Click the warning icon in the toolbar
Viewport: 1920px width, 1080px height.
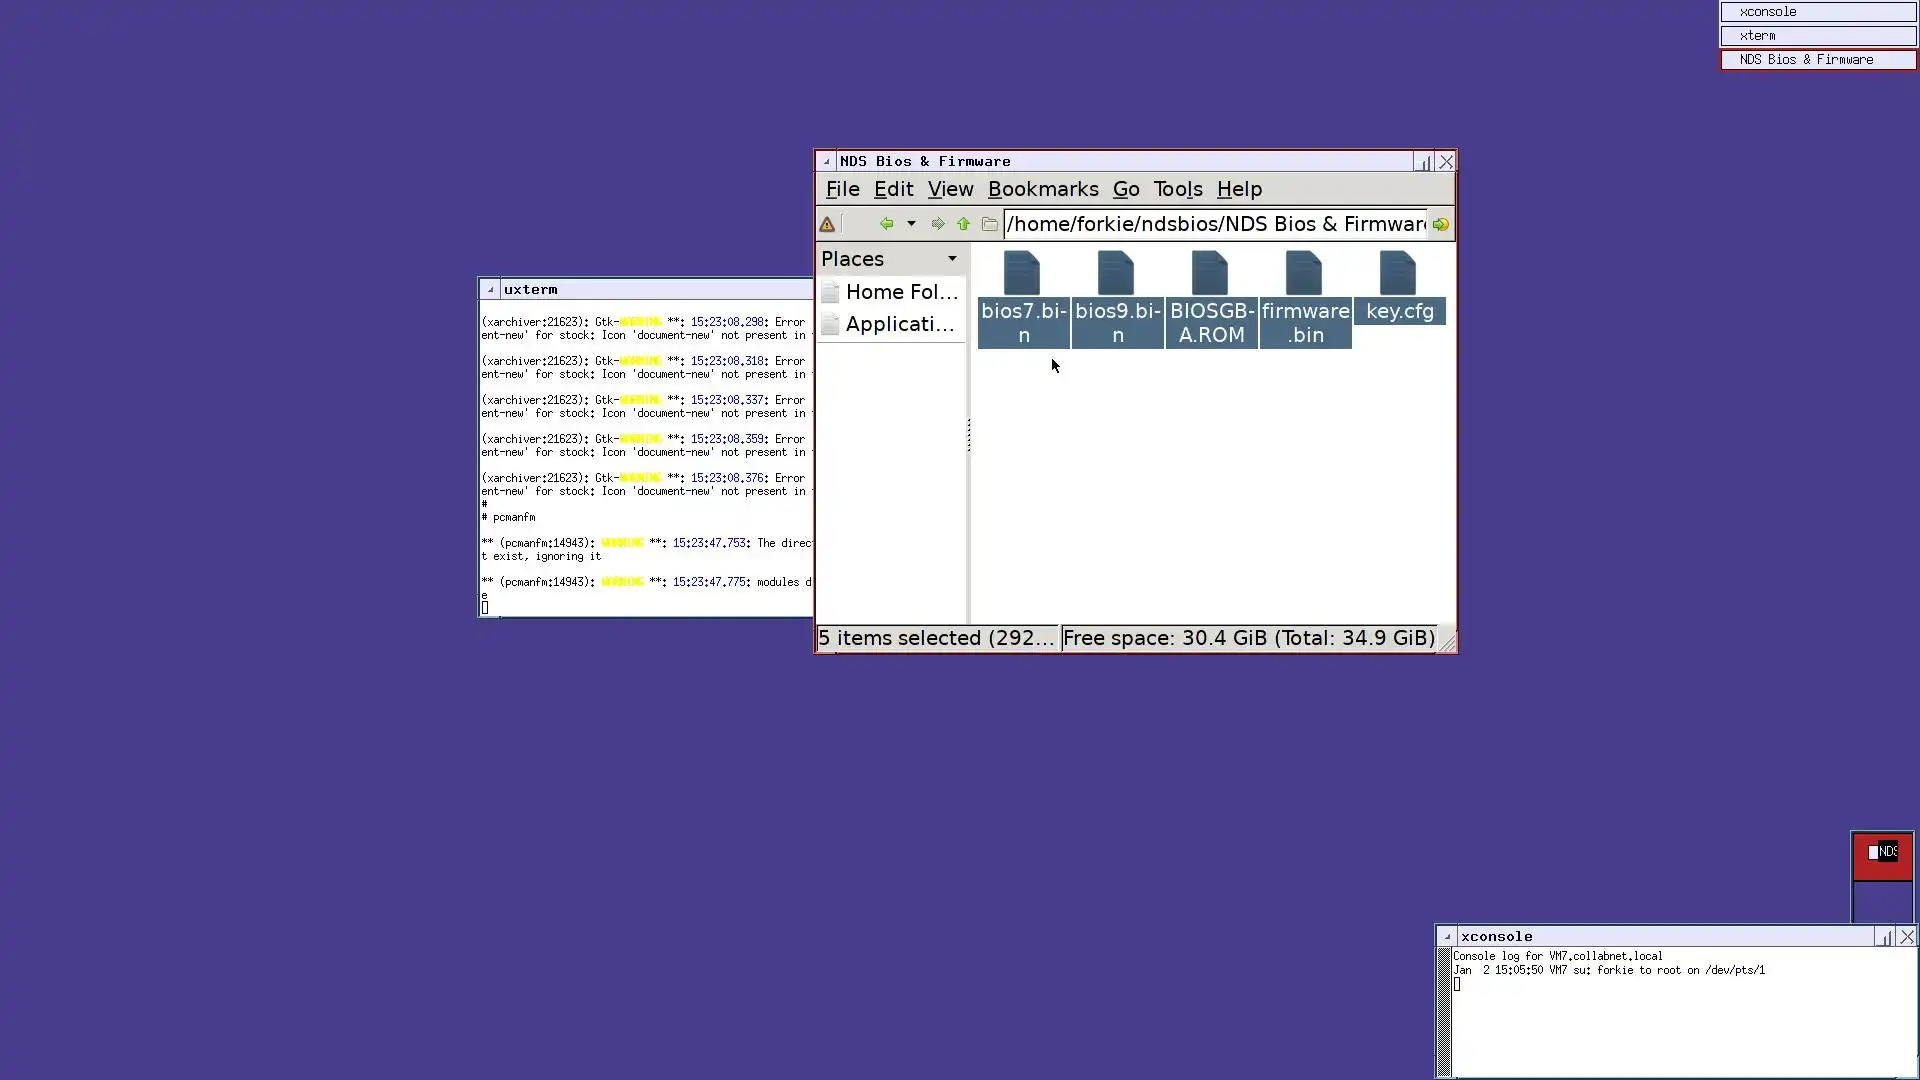[x=827, y=225]
